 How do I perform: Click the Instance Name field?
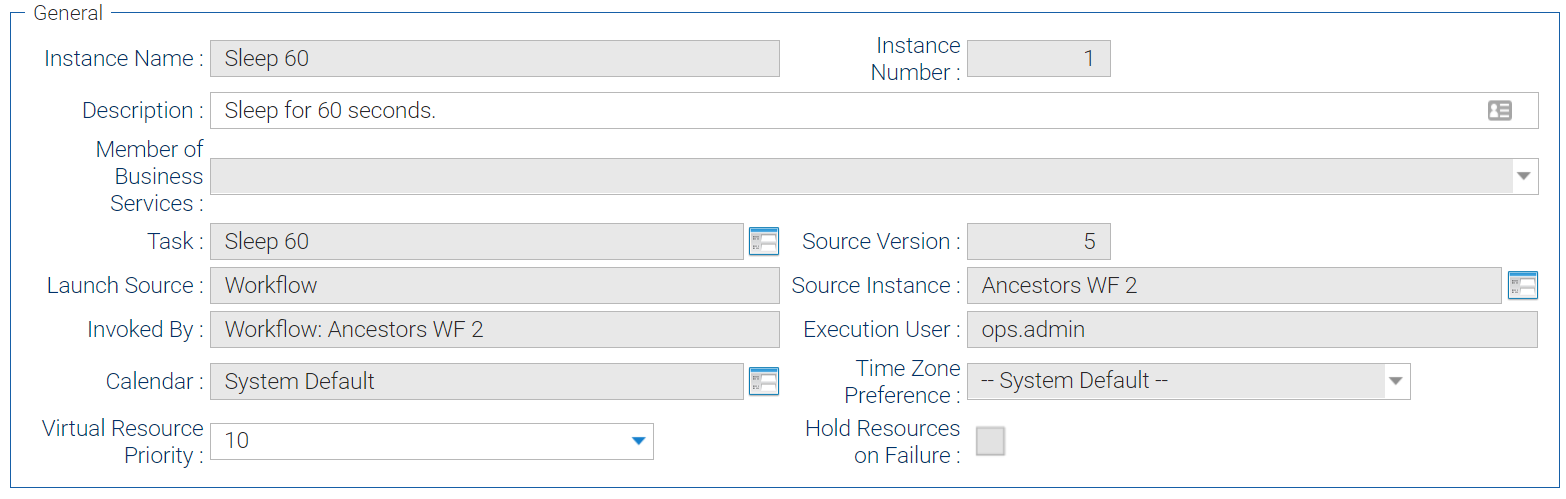coord(494,59)
